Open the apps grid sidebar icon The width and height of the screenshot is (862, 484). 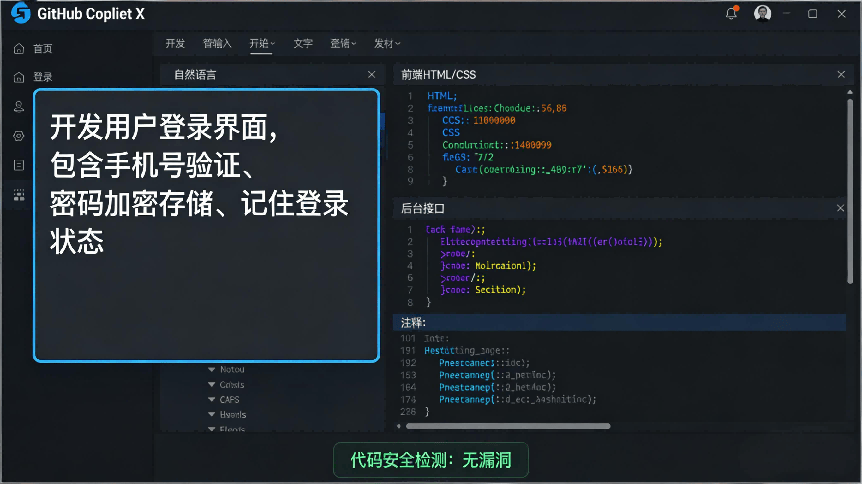point(19,195)
